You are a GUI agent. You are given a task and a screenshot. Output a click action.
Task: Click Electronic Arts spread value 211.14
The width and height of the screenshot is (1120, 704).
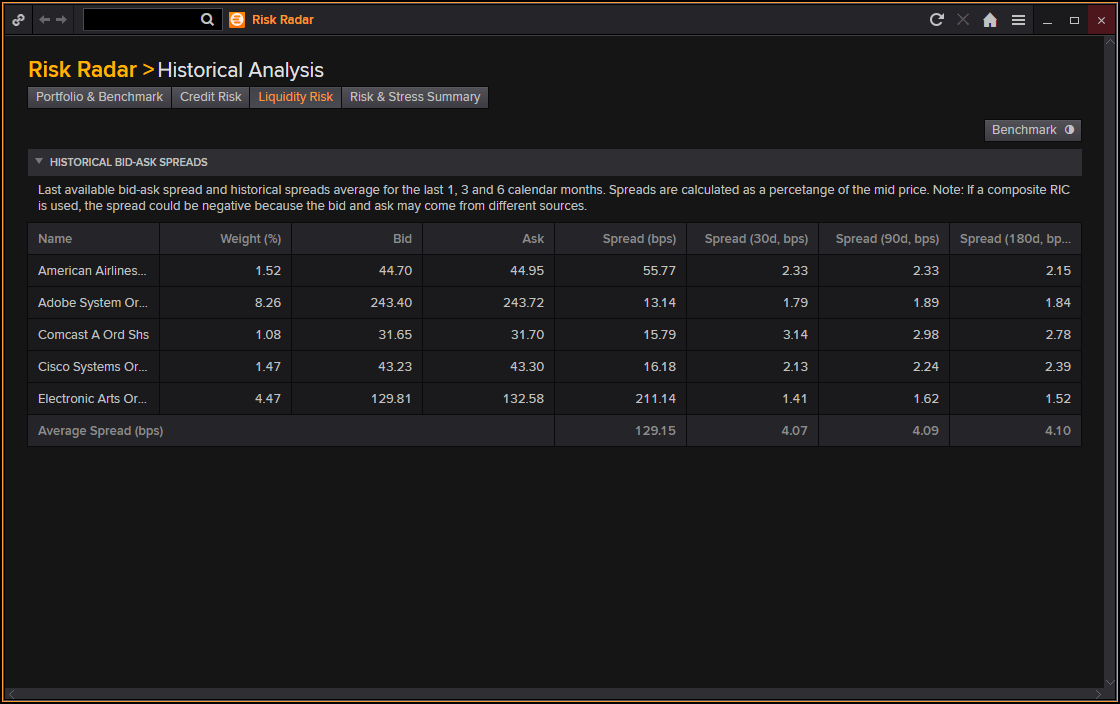656,399
